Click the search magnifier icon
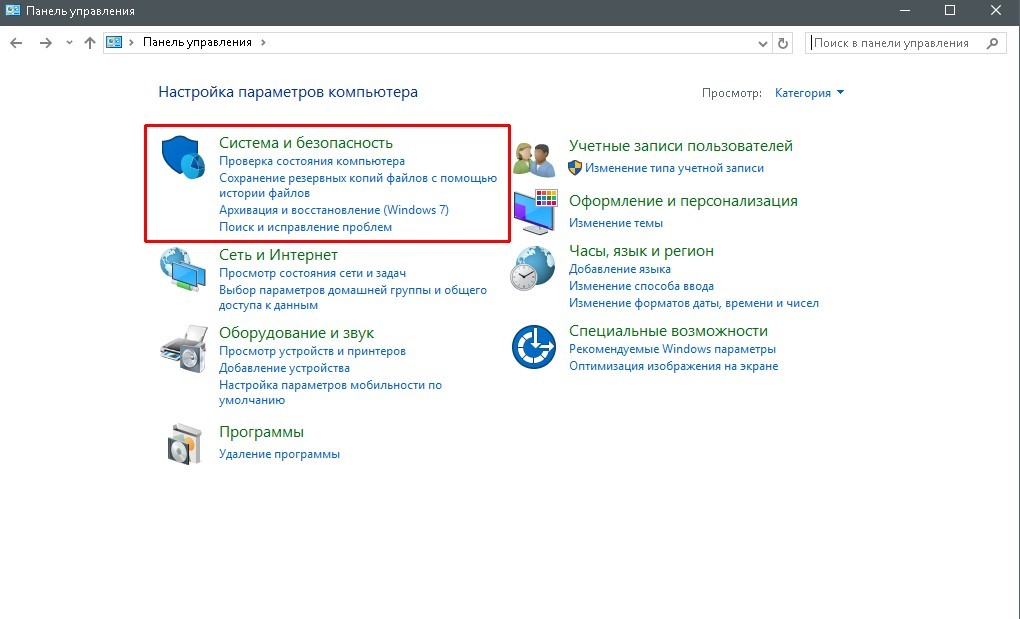The image size is (1020, 619). (x=992, y=43)
